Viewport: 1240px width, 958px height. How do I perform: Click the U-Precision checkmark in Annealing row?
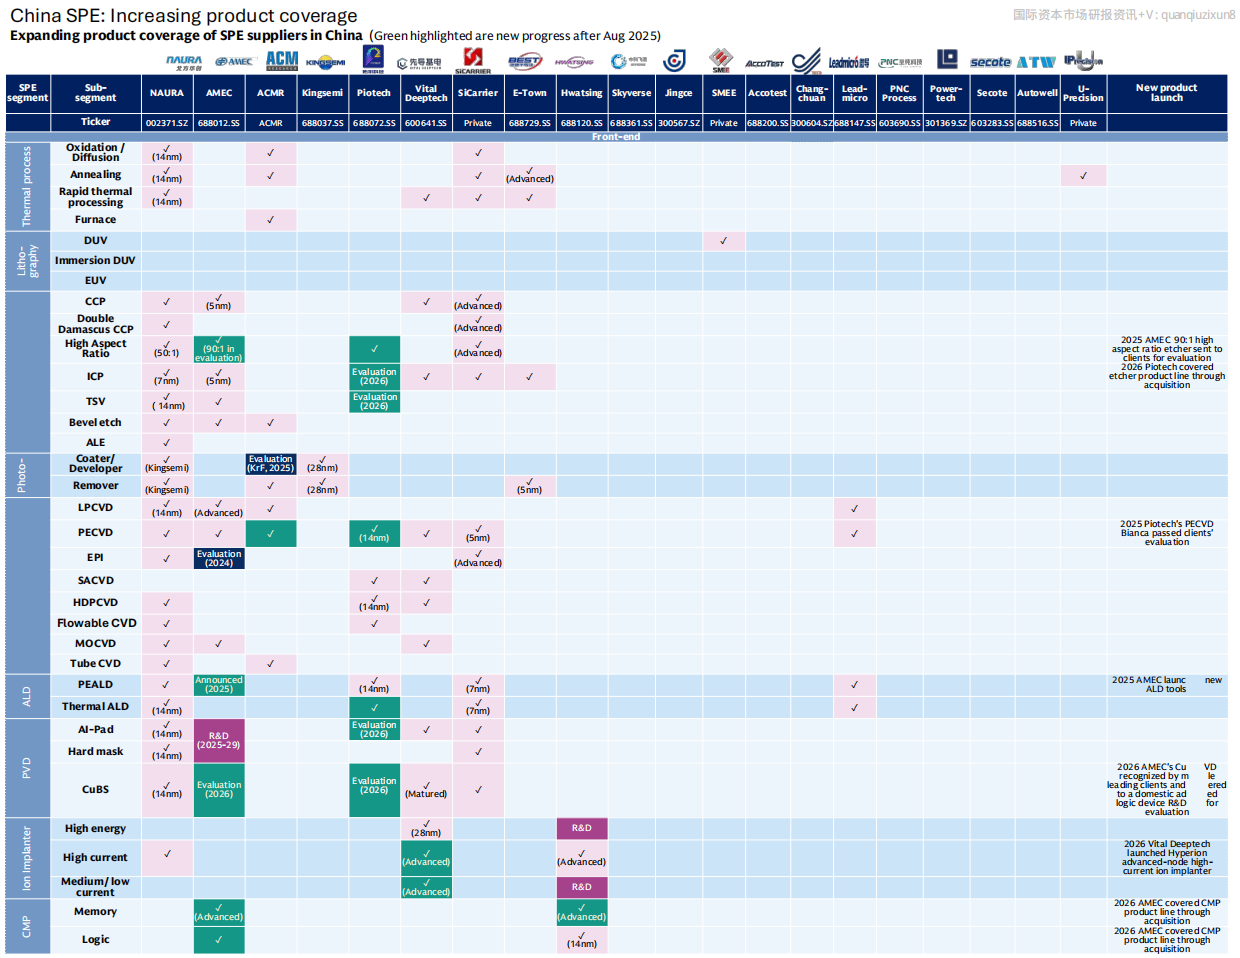(1083, 175)
